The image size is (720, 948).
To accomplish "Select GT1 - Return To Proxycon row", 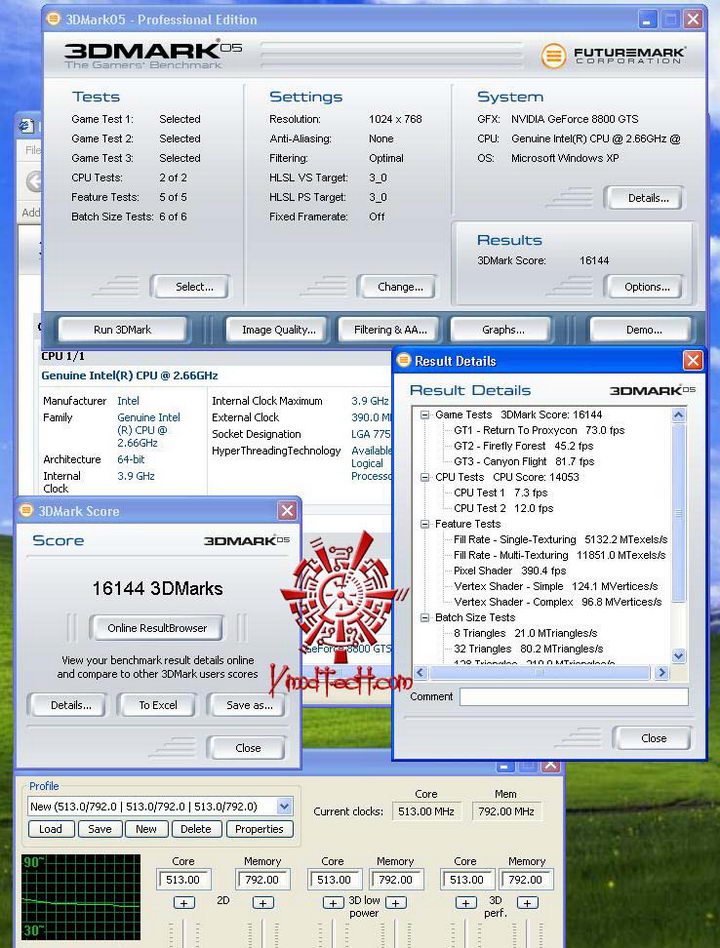I will (539, 430).
